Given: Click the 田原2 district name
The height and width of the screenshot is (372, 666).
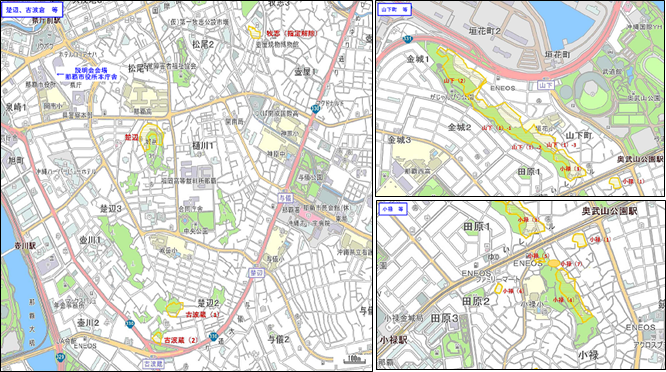Looking at the screenshot, I should (476, 302).
